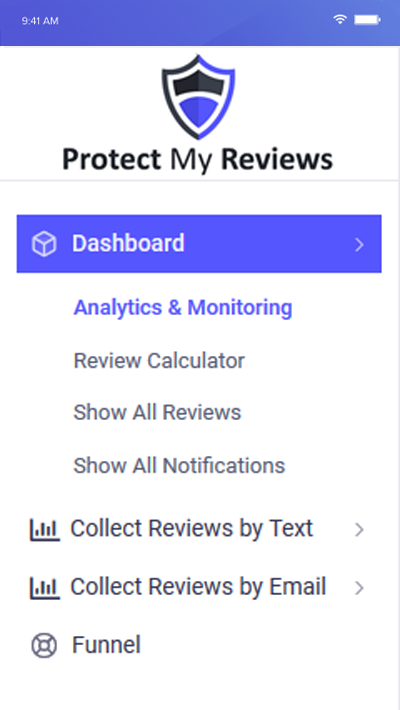Tap the 9:41 AM clock in the status bar
400x710 pixels.
pos(40,21)
